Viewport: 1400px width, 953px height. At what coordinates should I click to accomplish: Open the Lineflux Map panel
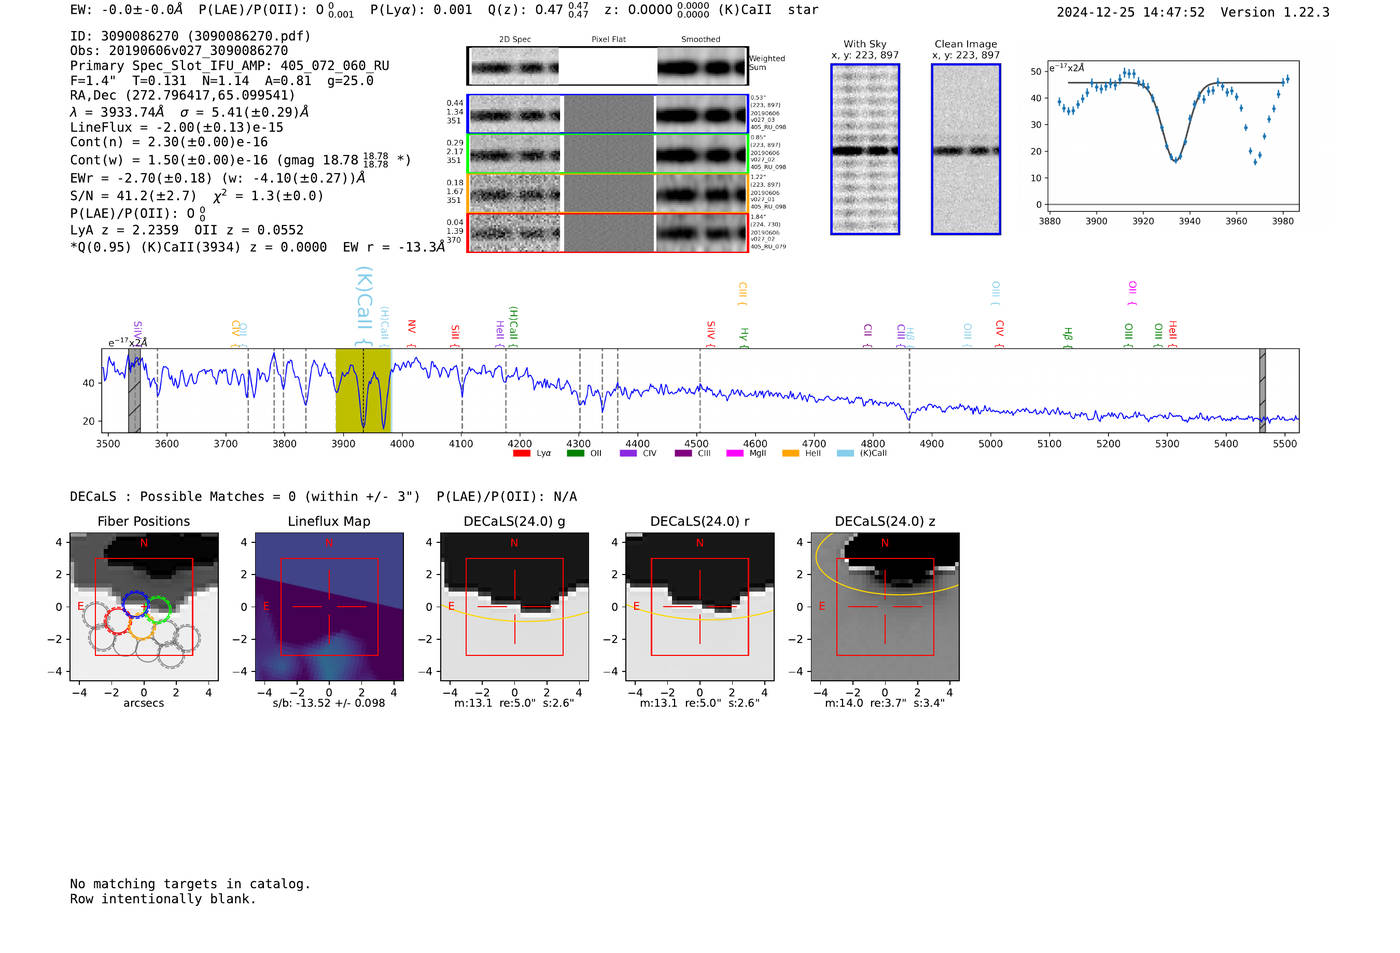329,606
